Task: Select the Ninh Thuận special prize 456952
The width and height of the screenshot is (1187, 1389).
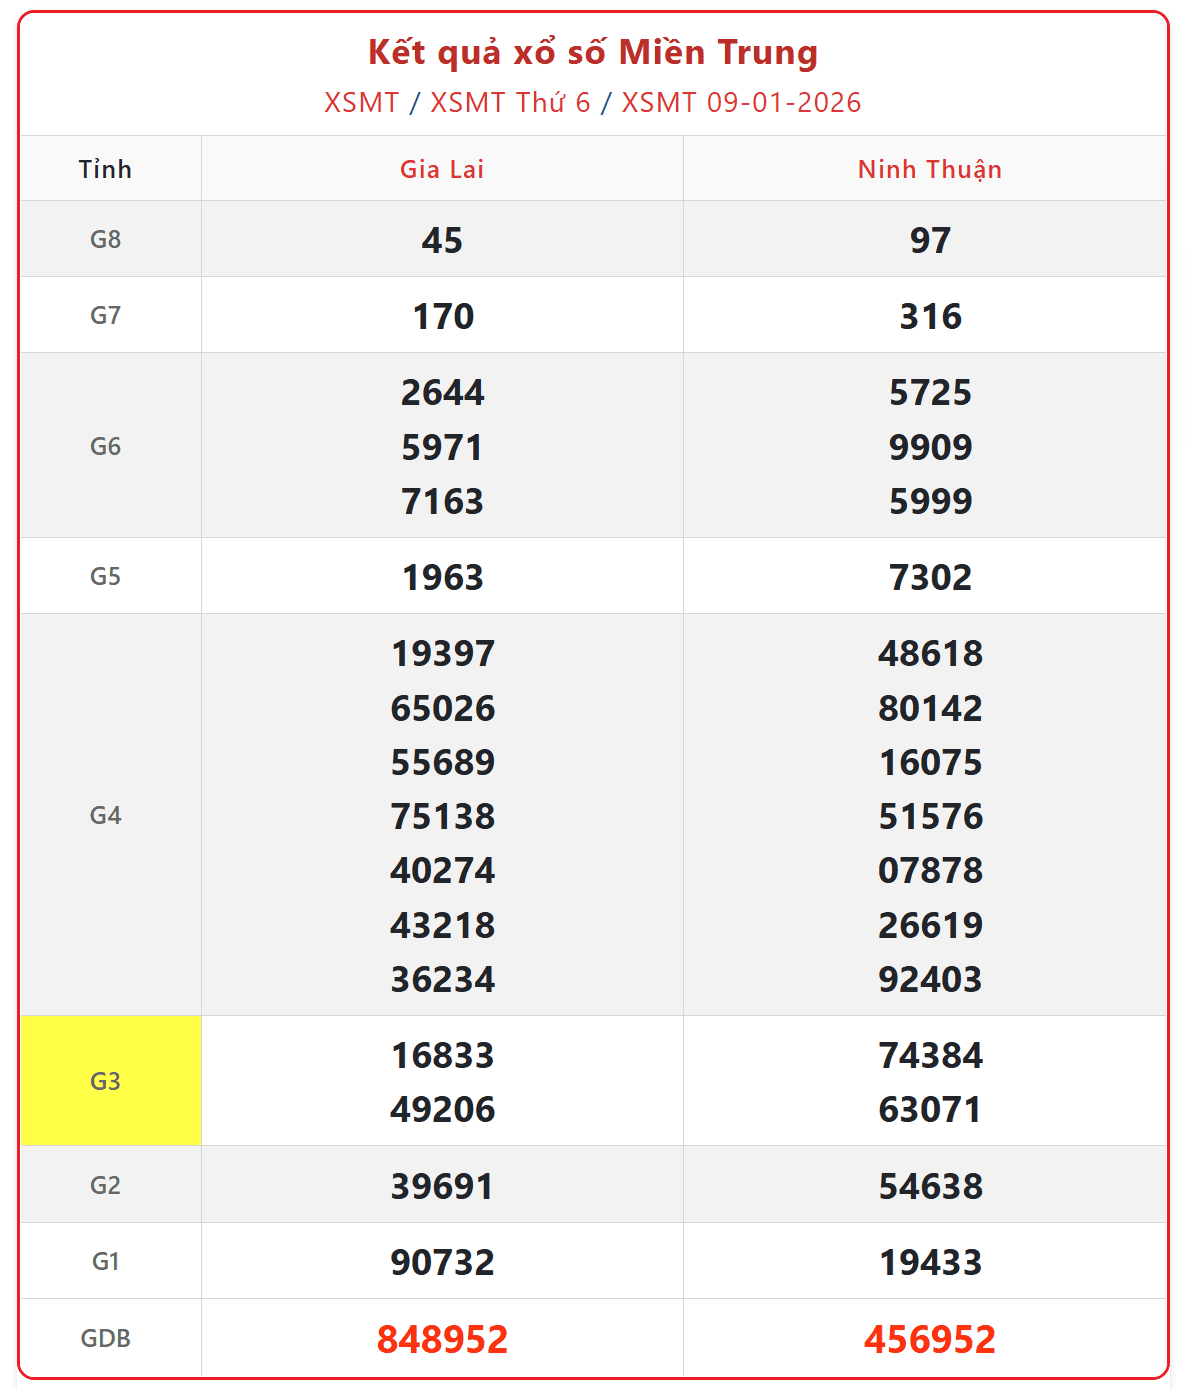Action: [x=929, y=1339]
